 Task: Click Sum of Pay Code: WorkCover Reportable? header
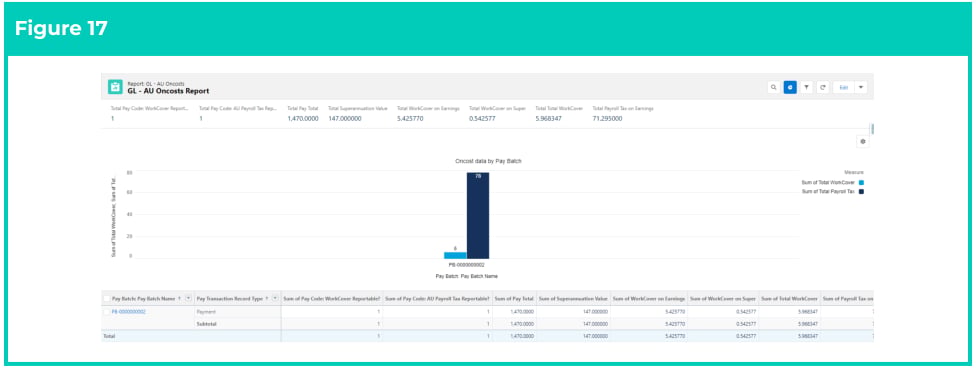click(332, 299)
